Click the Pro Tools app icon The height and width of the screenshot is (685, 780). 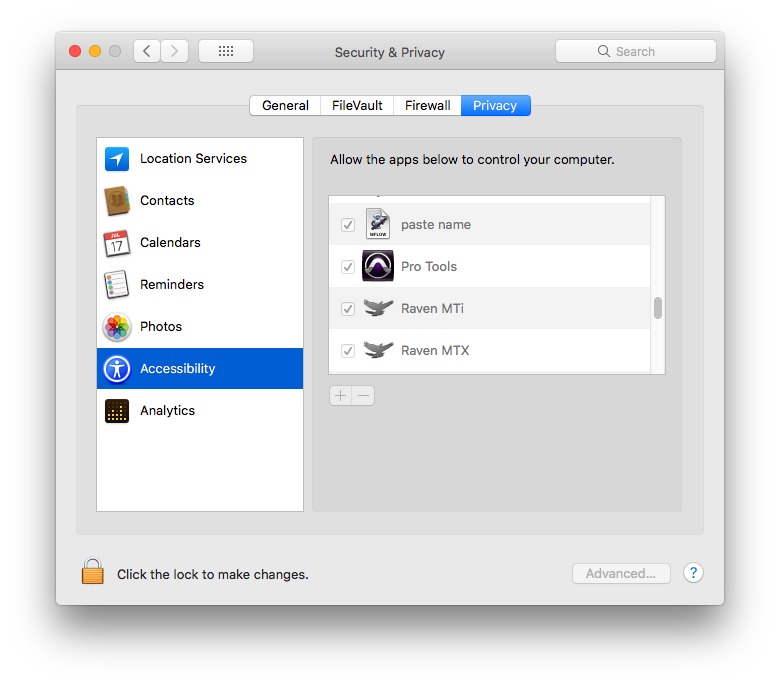[378, 266]
